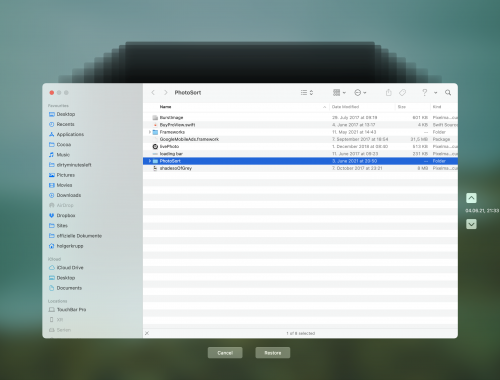Open Downloads in the sidebar
Screen dimensions: 500x380
click(x=69, y=195)
